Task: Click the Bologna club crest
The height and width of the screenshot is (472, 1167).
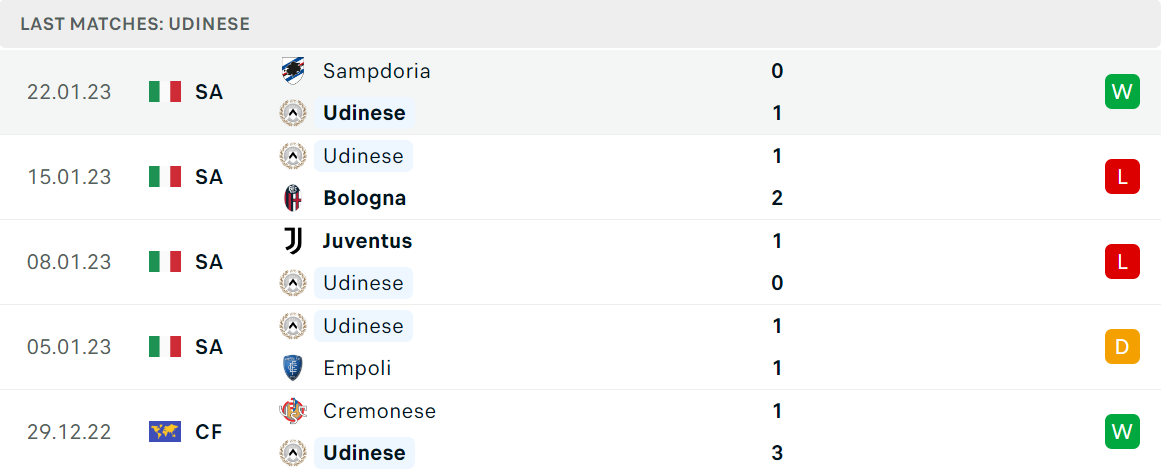Action: pos(292,198)
